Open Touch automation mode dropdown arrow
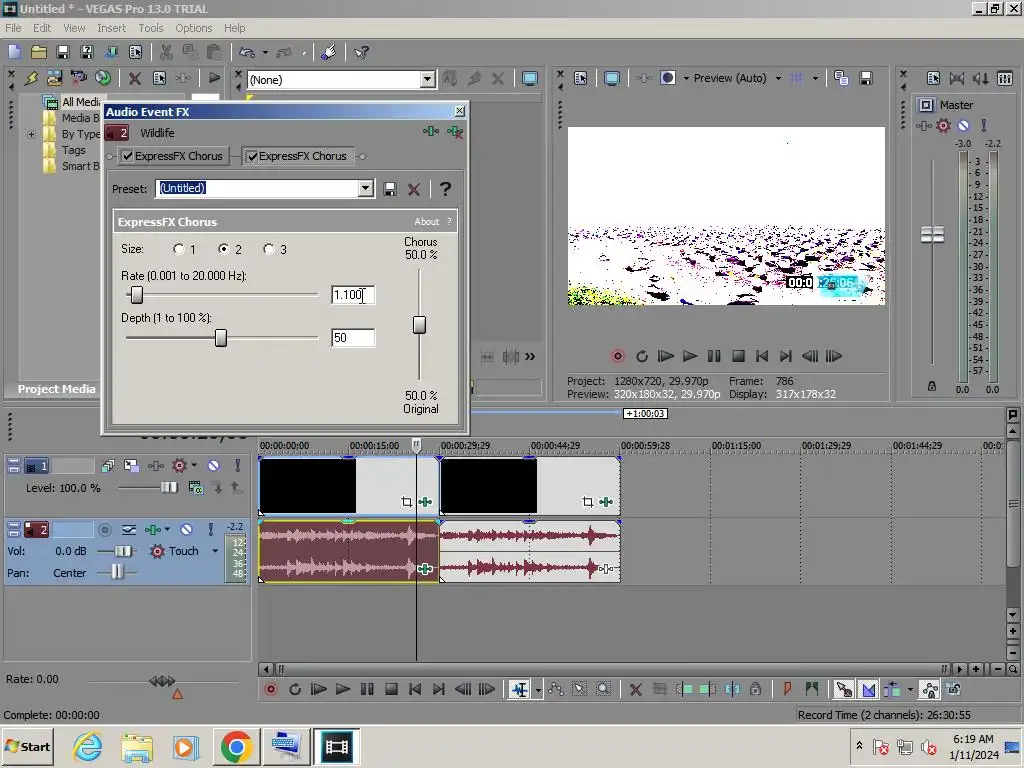 point(215,551)
